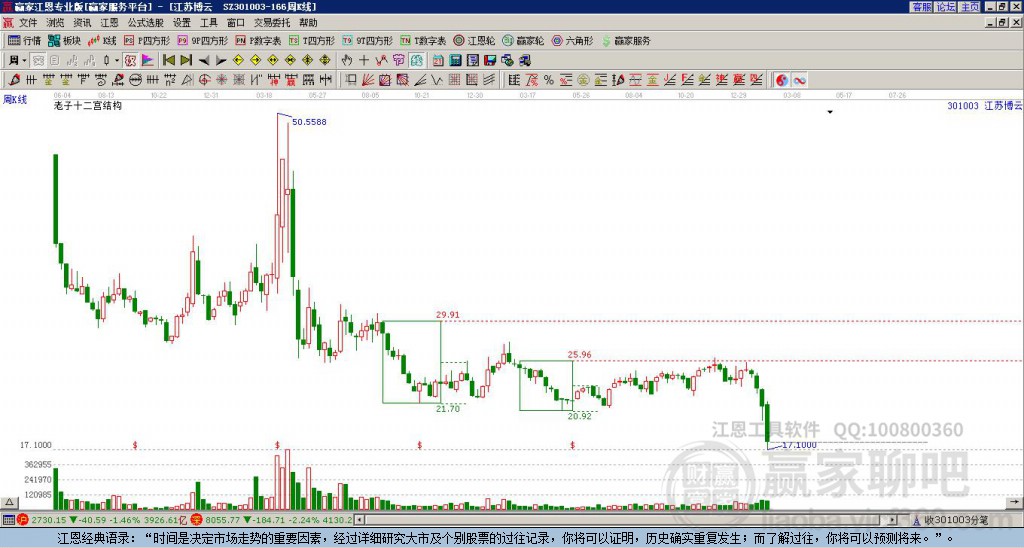1024x548 pixels.
Task: Open the 赢家轮 wheel tool
Action: tap(523, 40)
